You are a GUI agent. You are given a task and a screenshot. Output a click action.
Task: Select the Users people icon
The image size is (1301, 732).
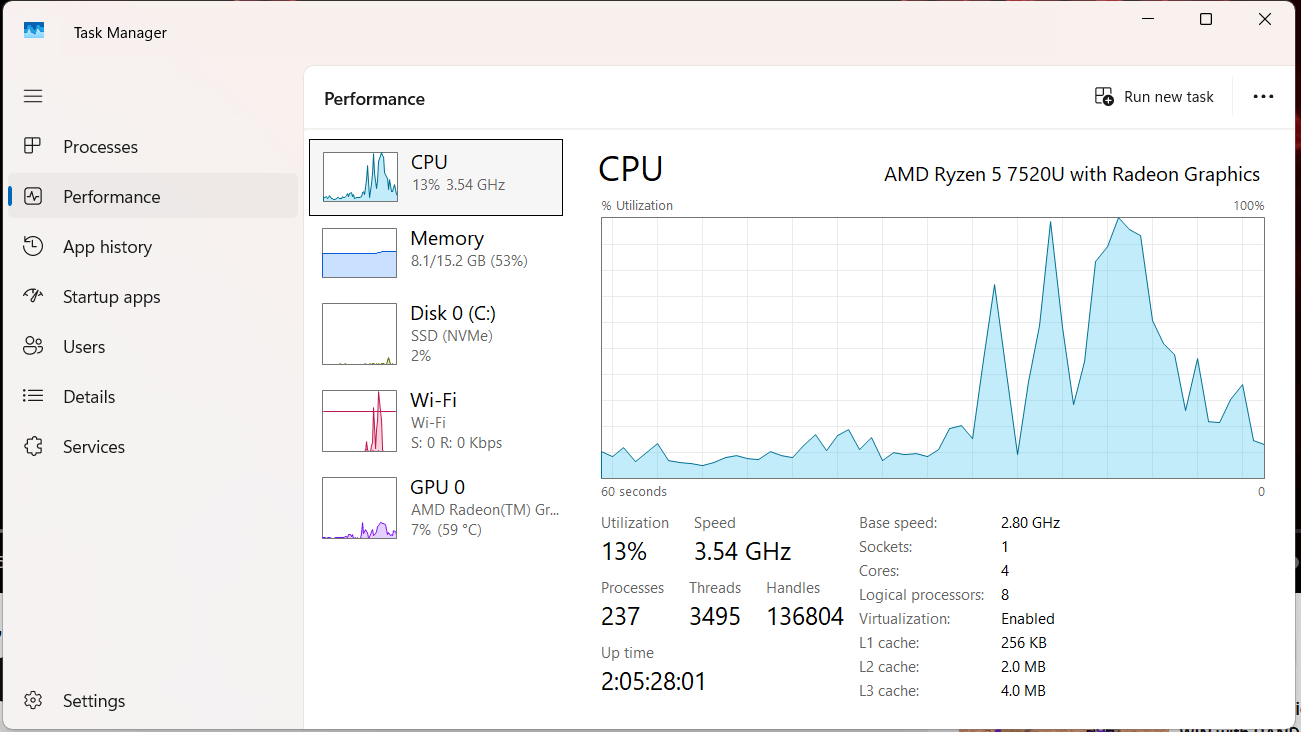33,346
